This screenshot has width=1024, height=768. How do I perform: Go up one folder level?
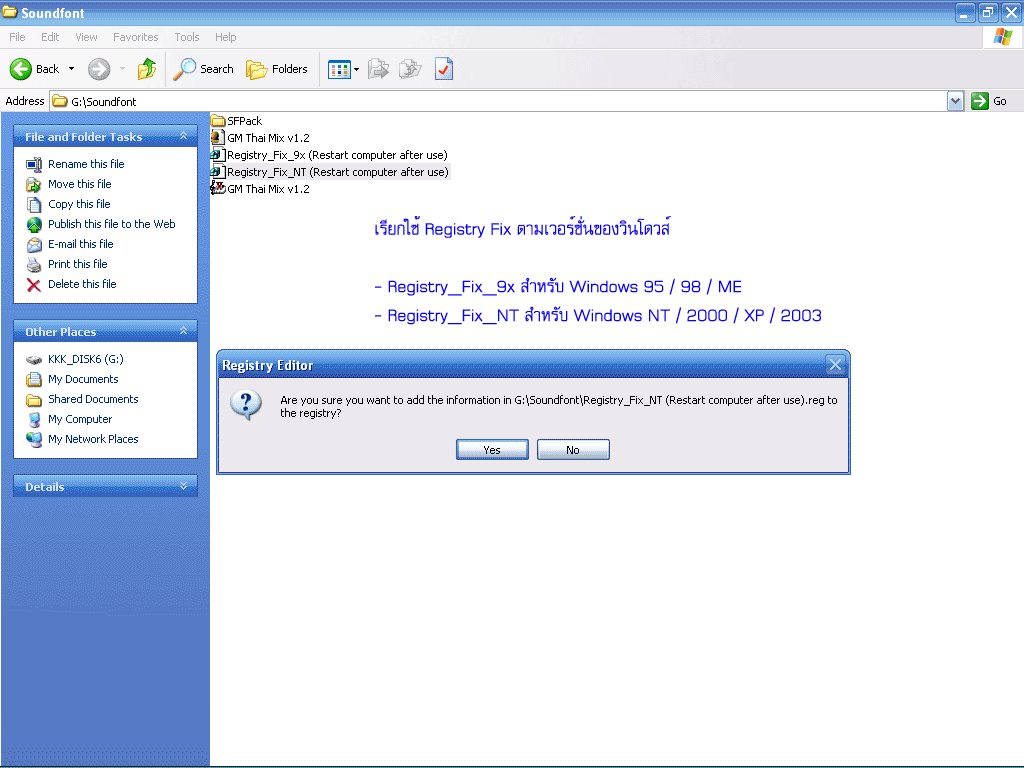point(147,69)
